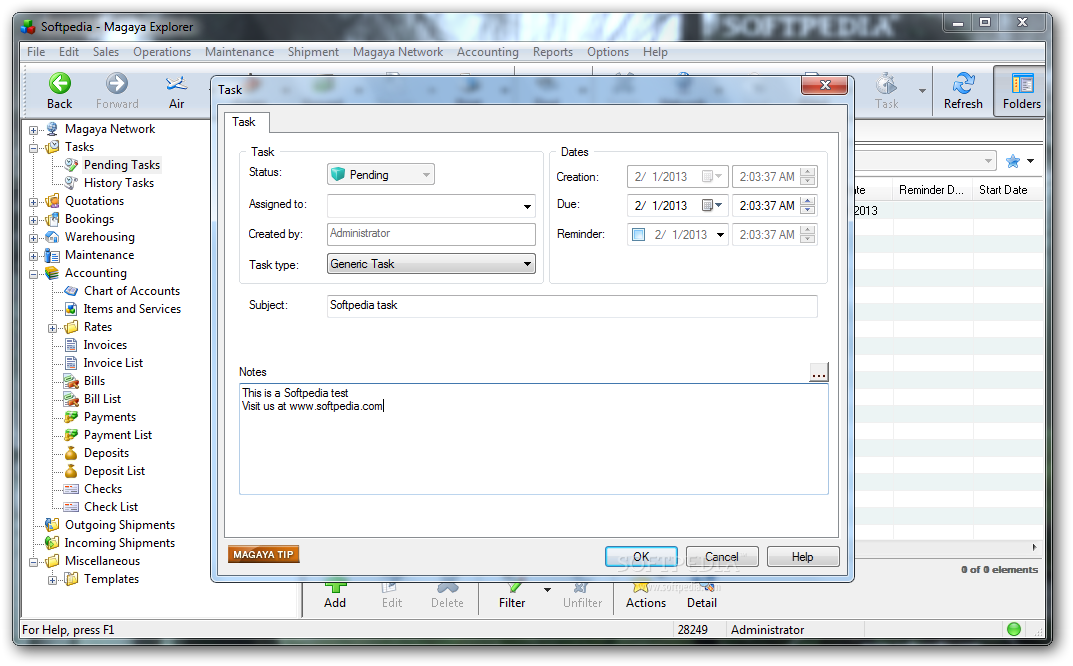
Task: Expand the Rates tree node
Action: point(52,328)
